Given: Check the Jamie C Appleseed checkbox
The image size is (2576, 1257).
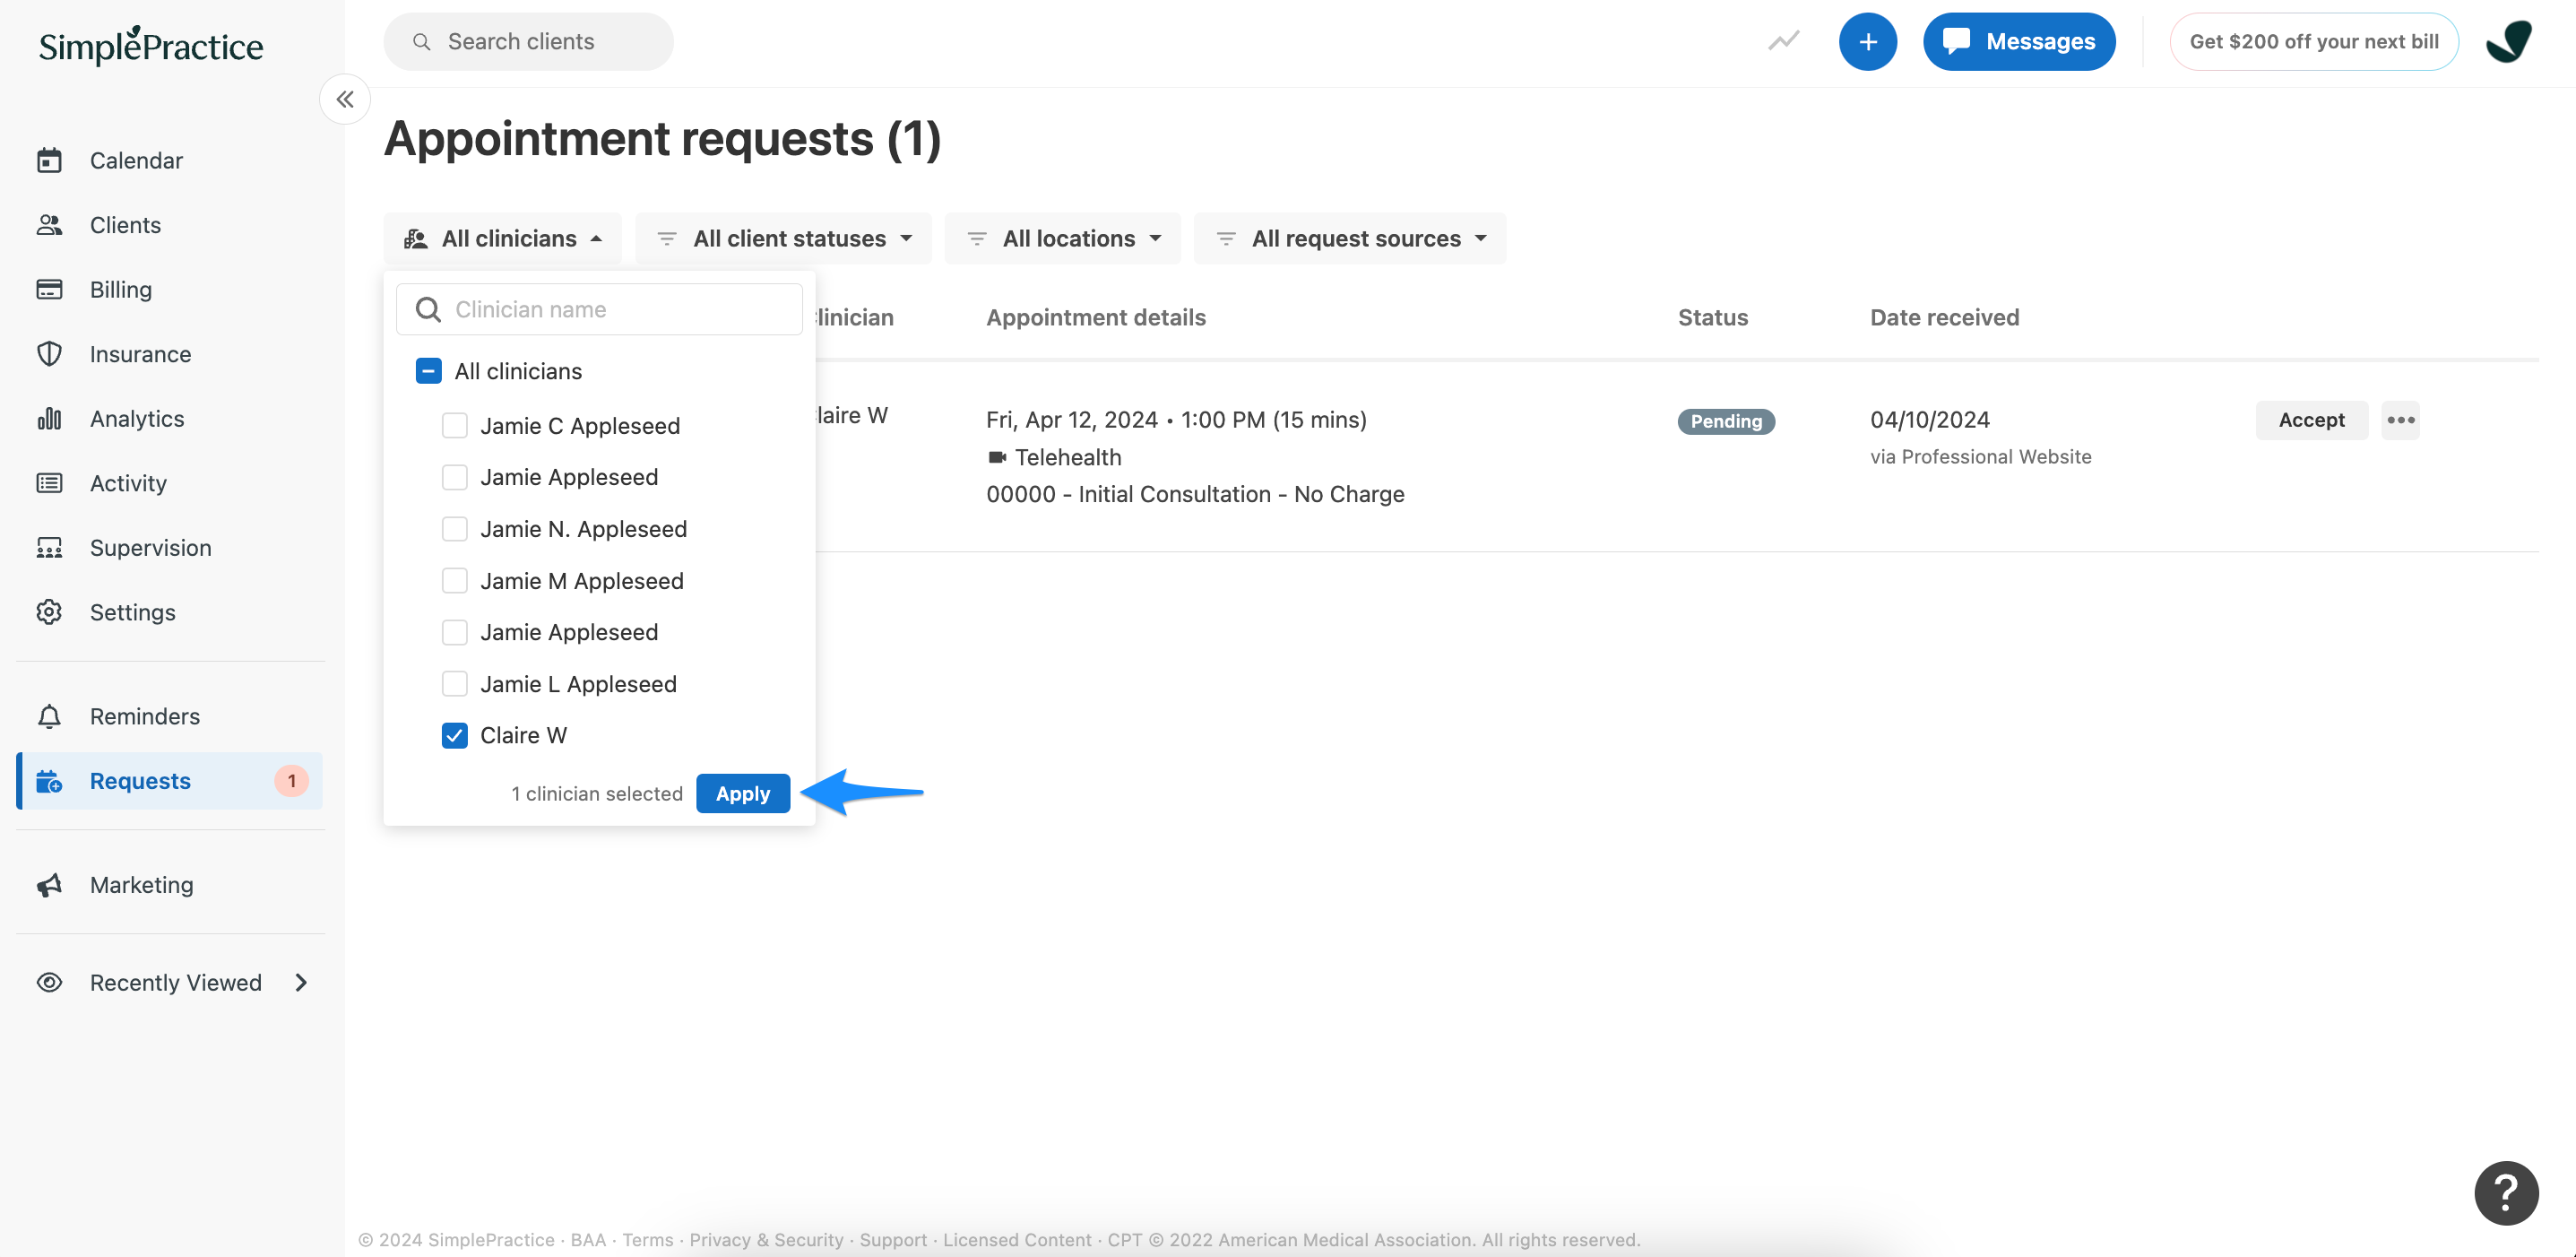Looking at the screenshot, I should pyautogui.click(x=454, y=426).
